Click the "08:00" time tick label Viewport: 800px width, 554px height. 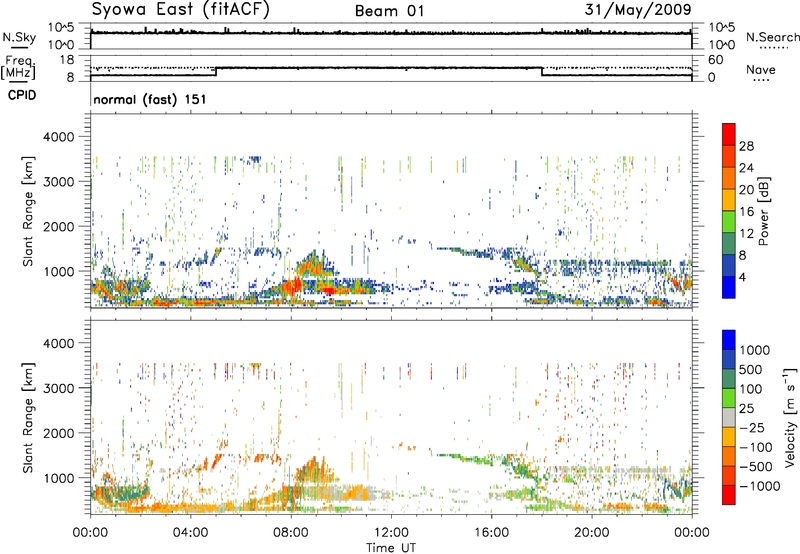tap(291, 533)
